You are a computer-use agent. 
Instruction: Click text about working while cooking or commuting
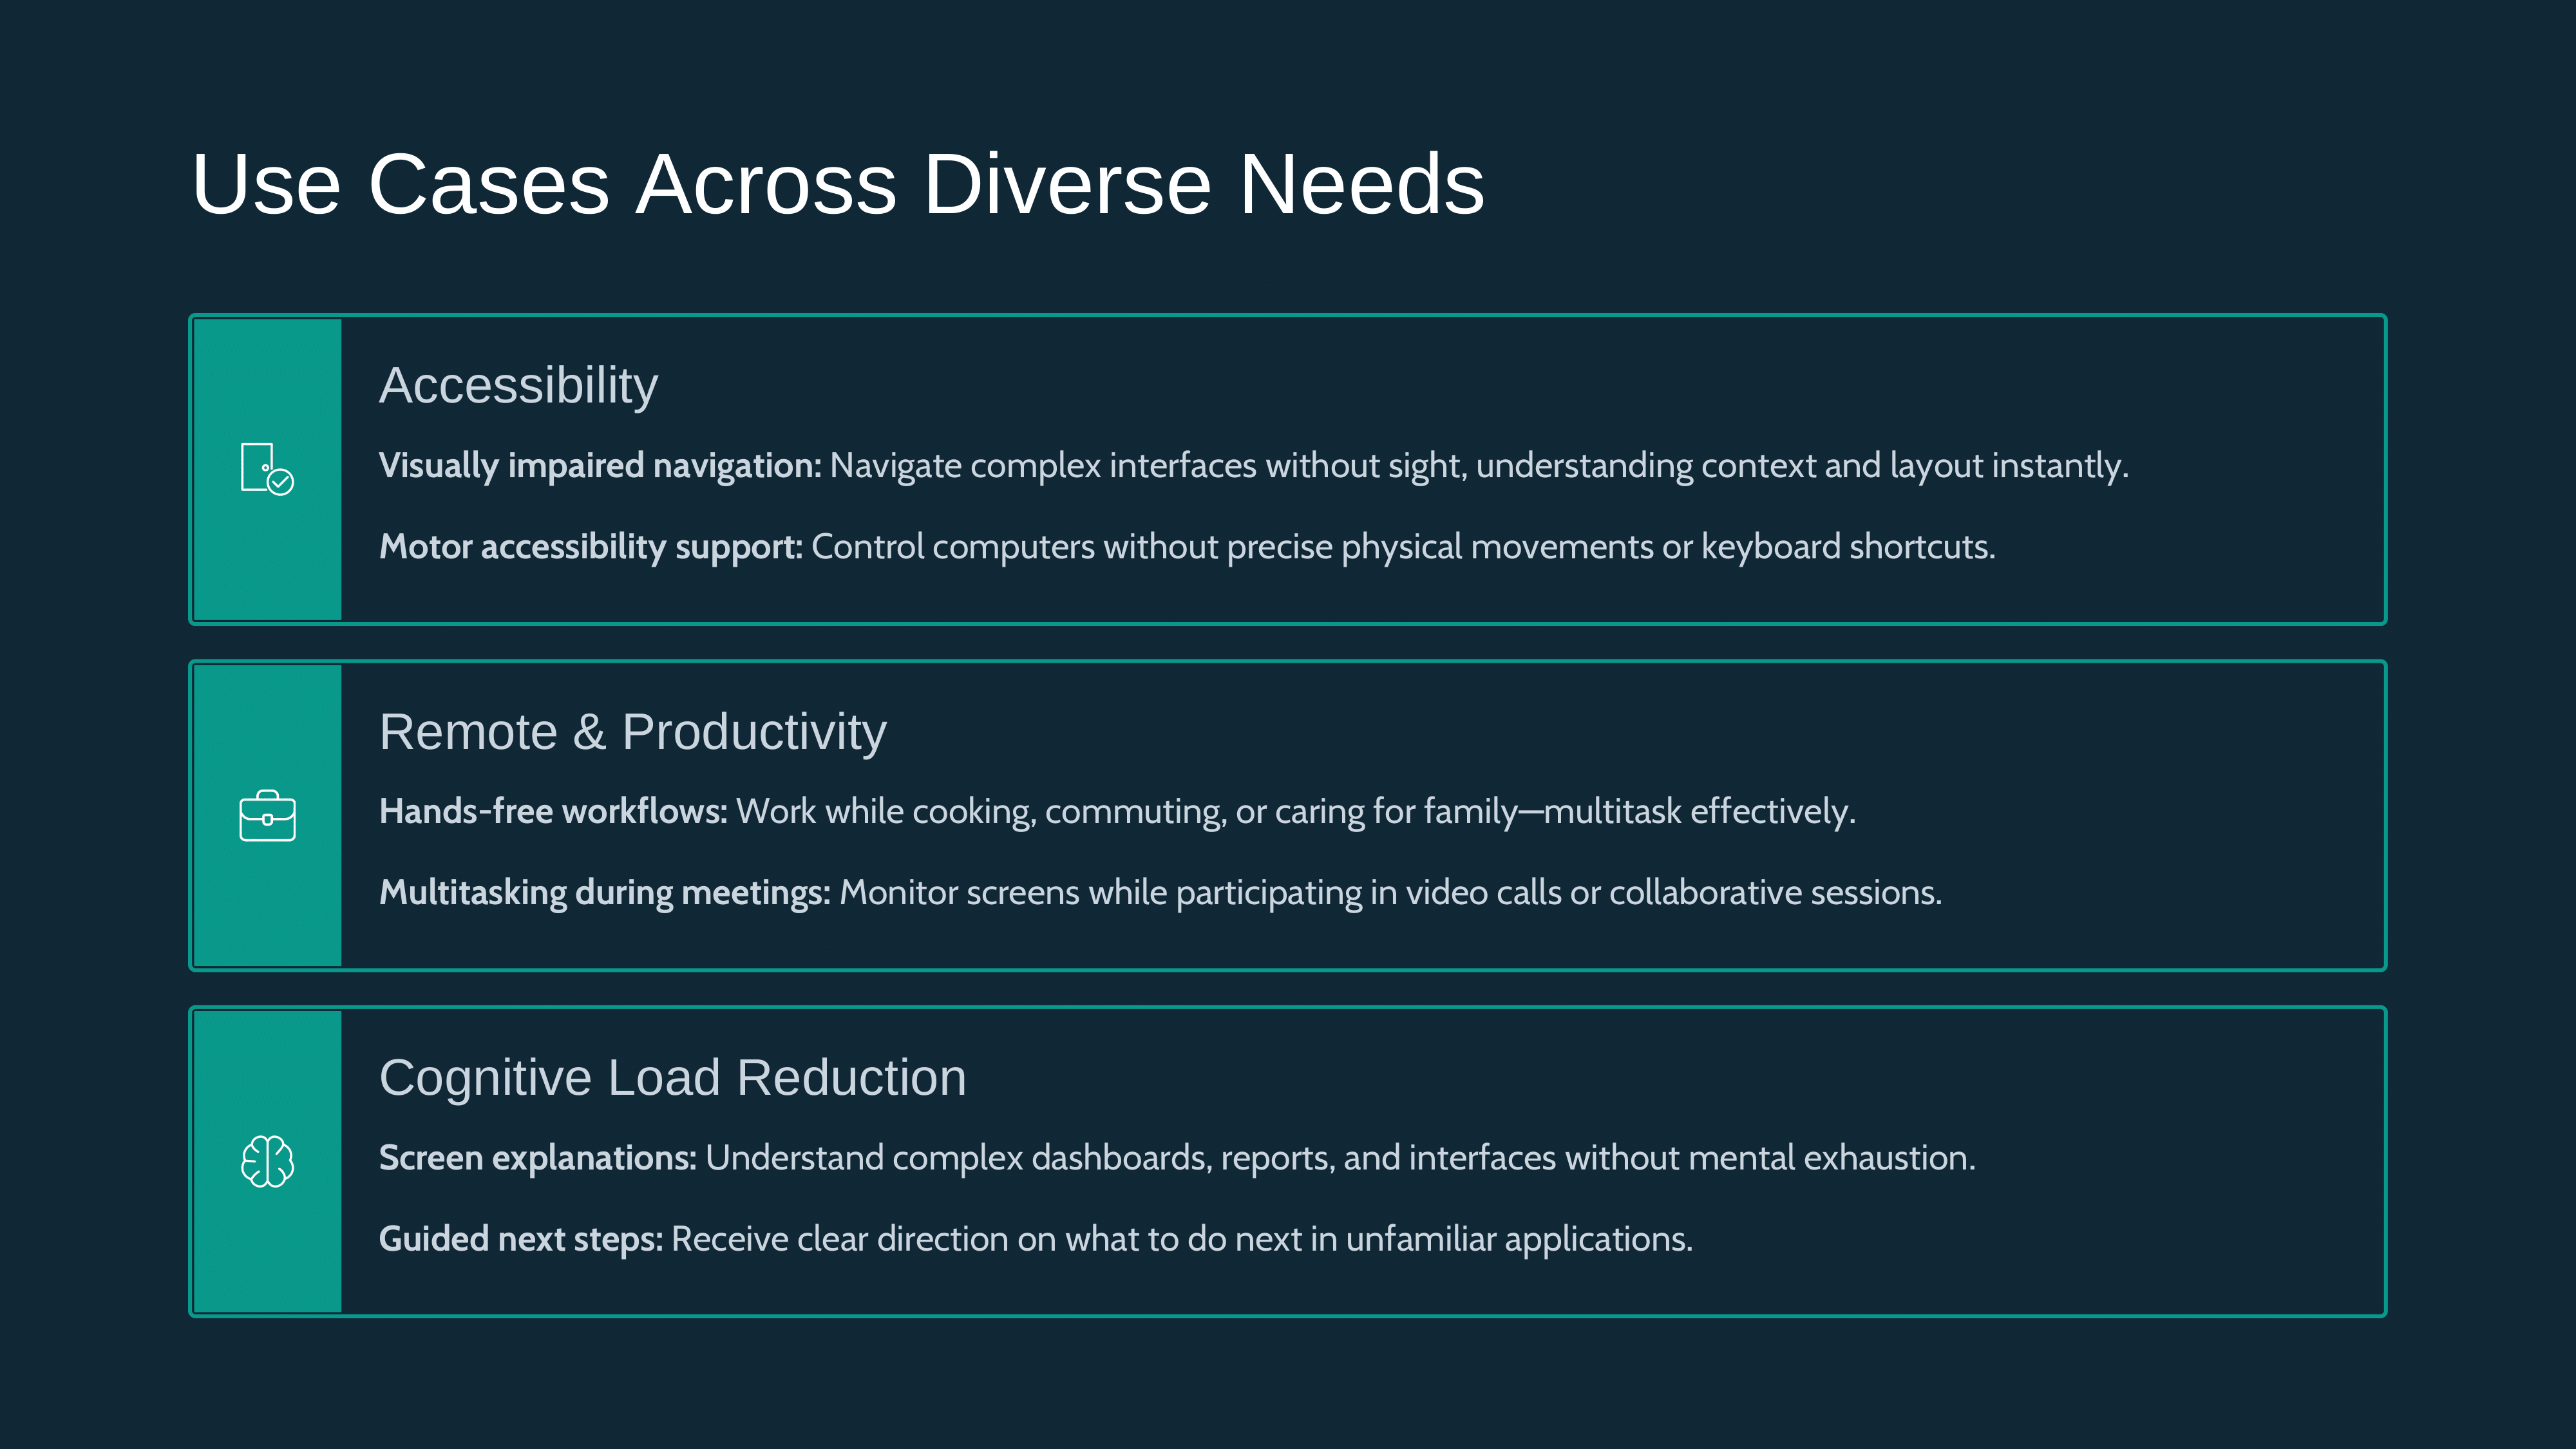1295,812
